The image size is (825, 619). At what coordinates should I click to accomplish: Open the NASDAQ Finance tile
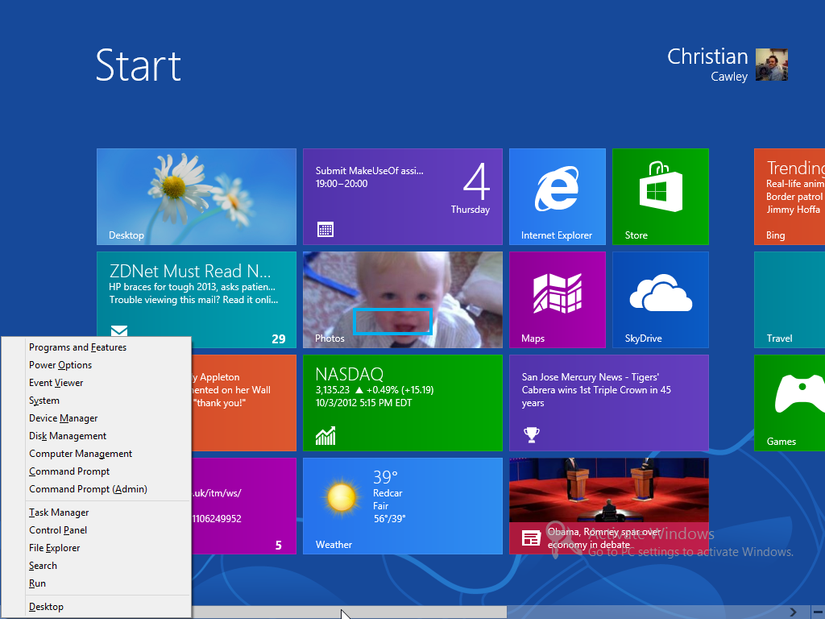coord(403,403)
